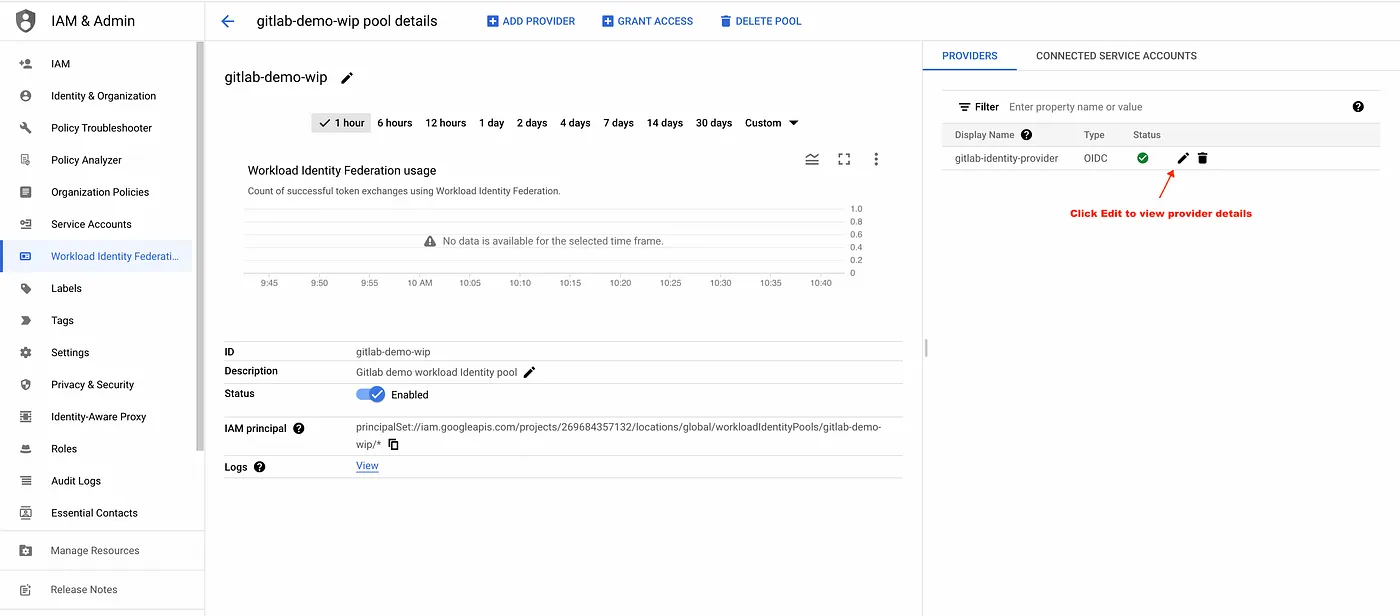Edit gitlab-identity-provider with pencil icon
Viewport: 1400px width, 616px height.
[1183, 158]
